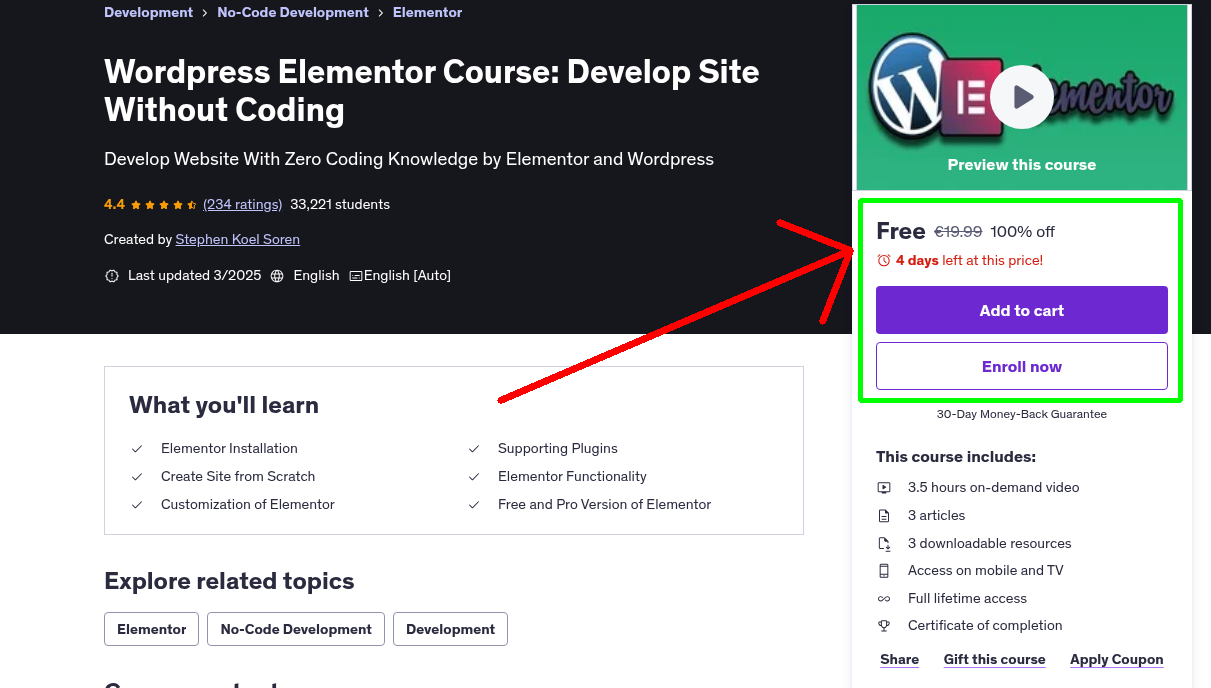
Task: Click the Add to cart button
Action: (x=1022, y=310)
